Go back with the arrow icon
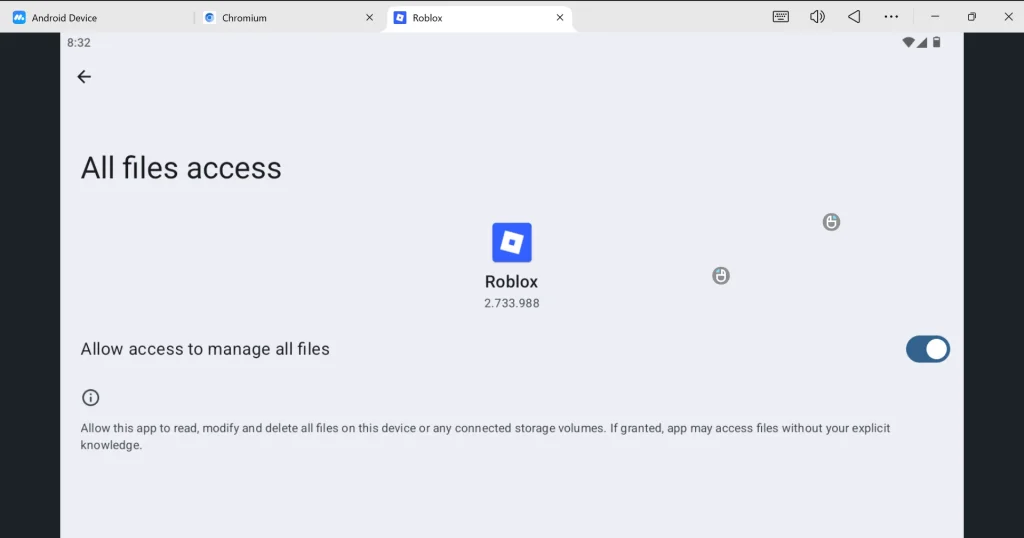Screen dimensions: 1024x538 [84, 77]
